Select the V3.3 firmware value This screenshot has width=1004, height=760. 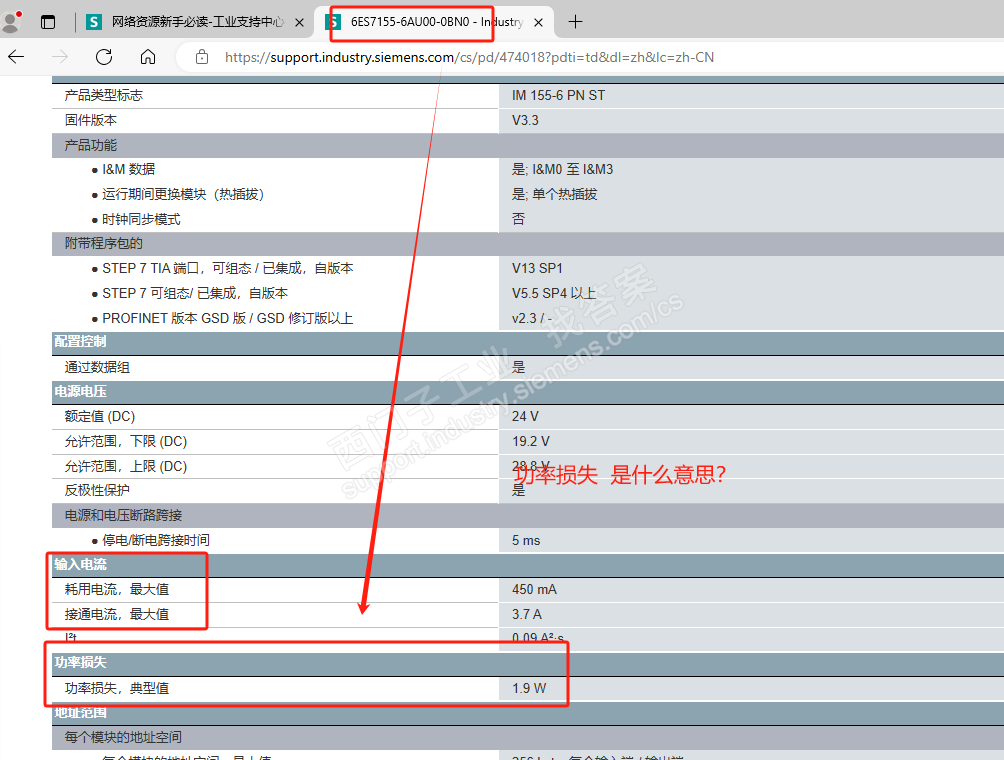coord(525,120)
